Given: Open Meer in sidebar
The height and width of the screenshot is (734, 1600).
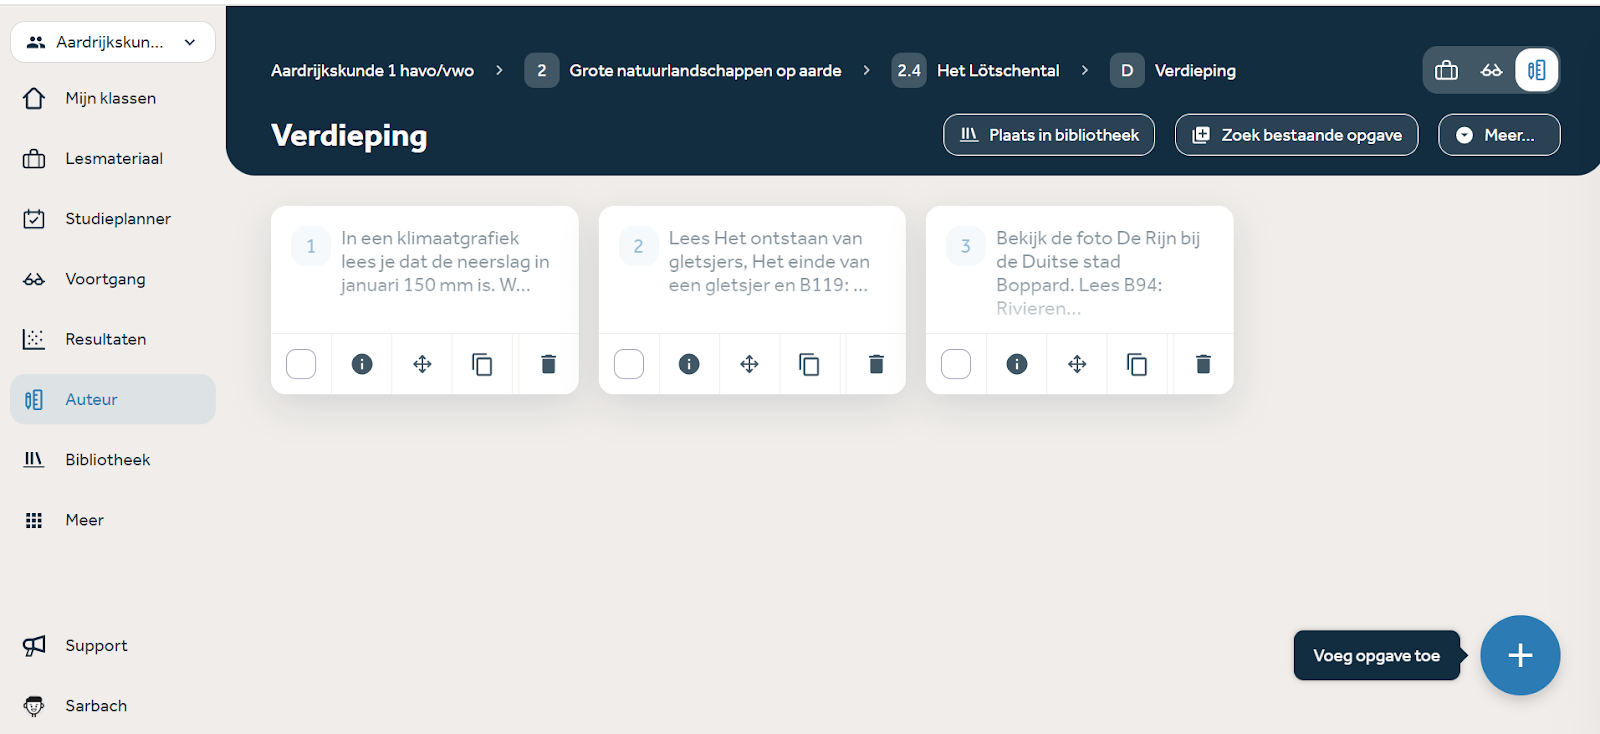Looking at the screenshot, I should [113, 520].
